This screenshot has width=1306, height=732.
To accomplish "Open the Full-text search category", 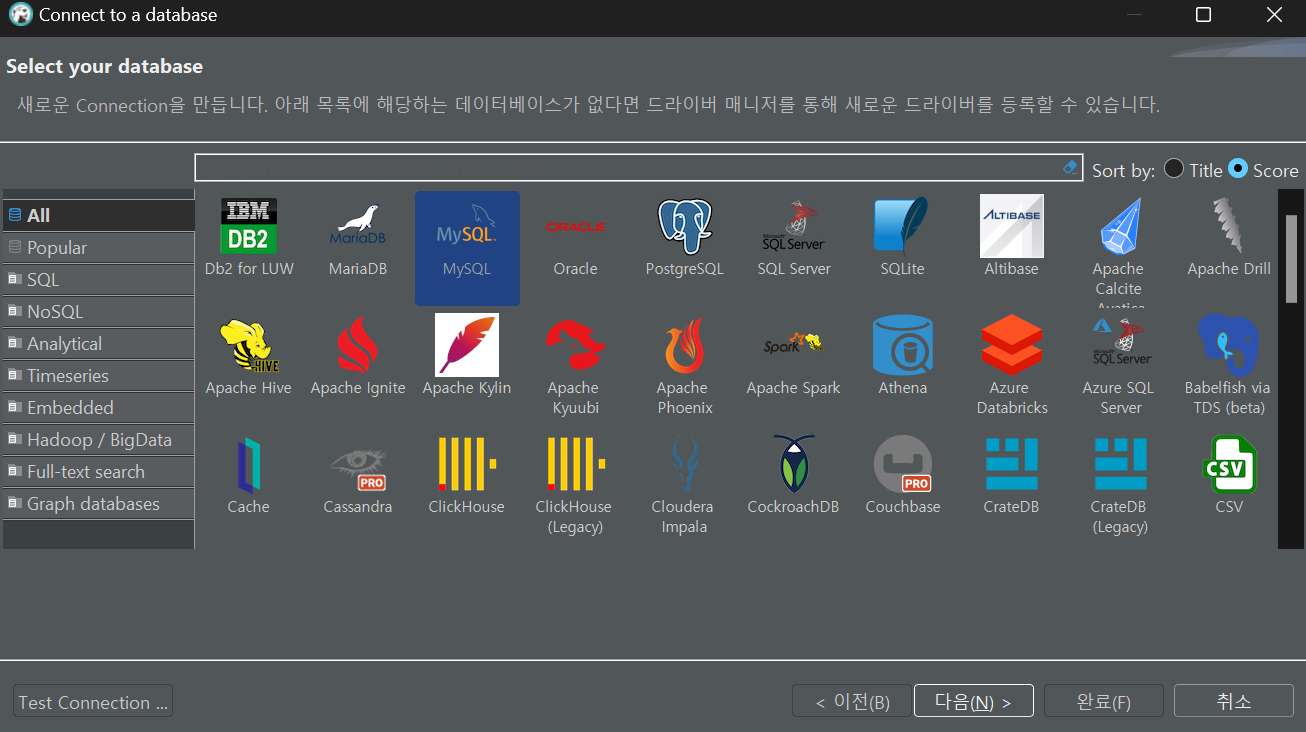I will click(99, 471).
